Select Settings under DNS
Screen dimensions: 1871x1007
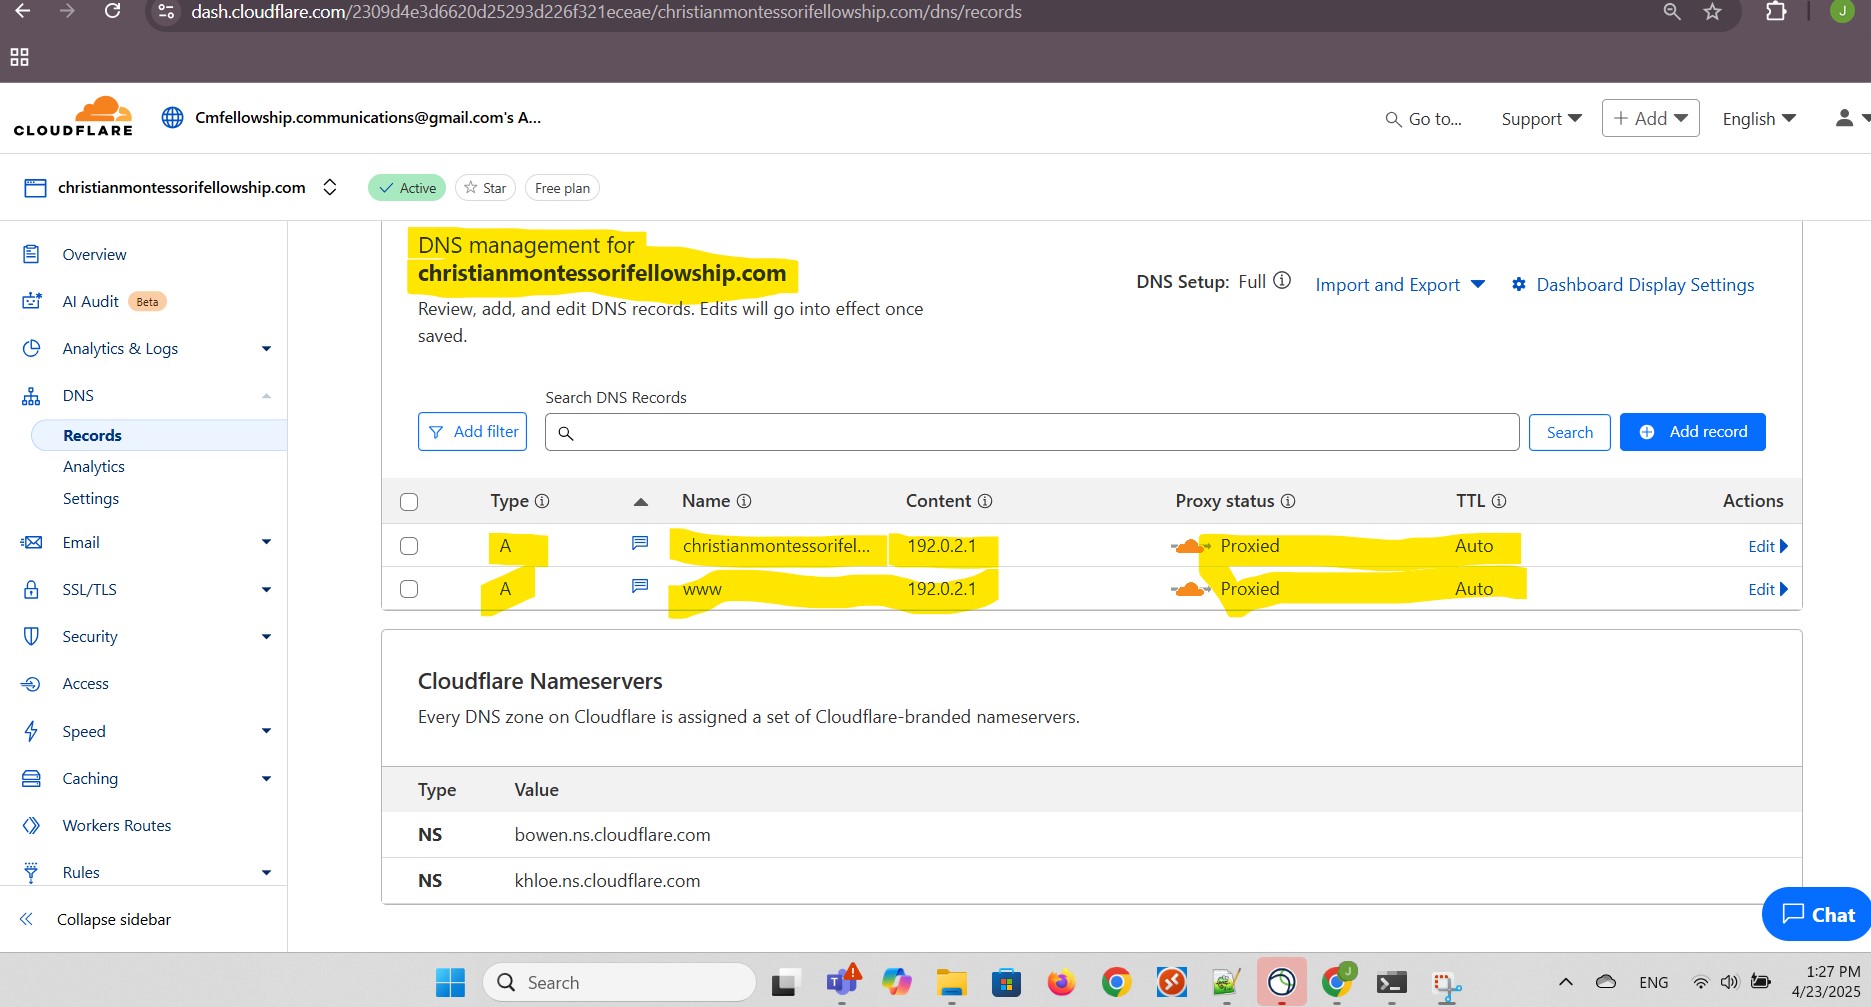91,498
